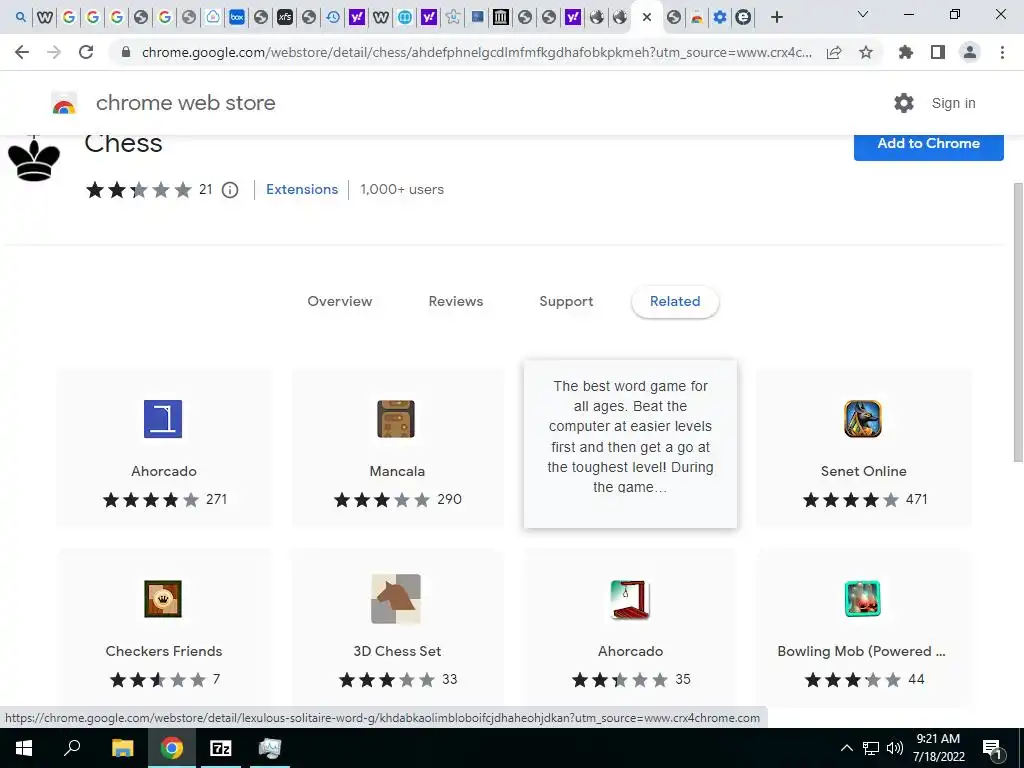The image size is (1024, 768).
Task: Select the Related tab
Action: pyautogui.click(x=675, y=302)
